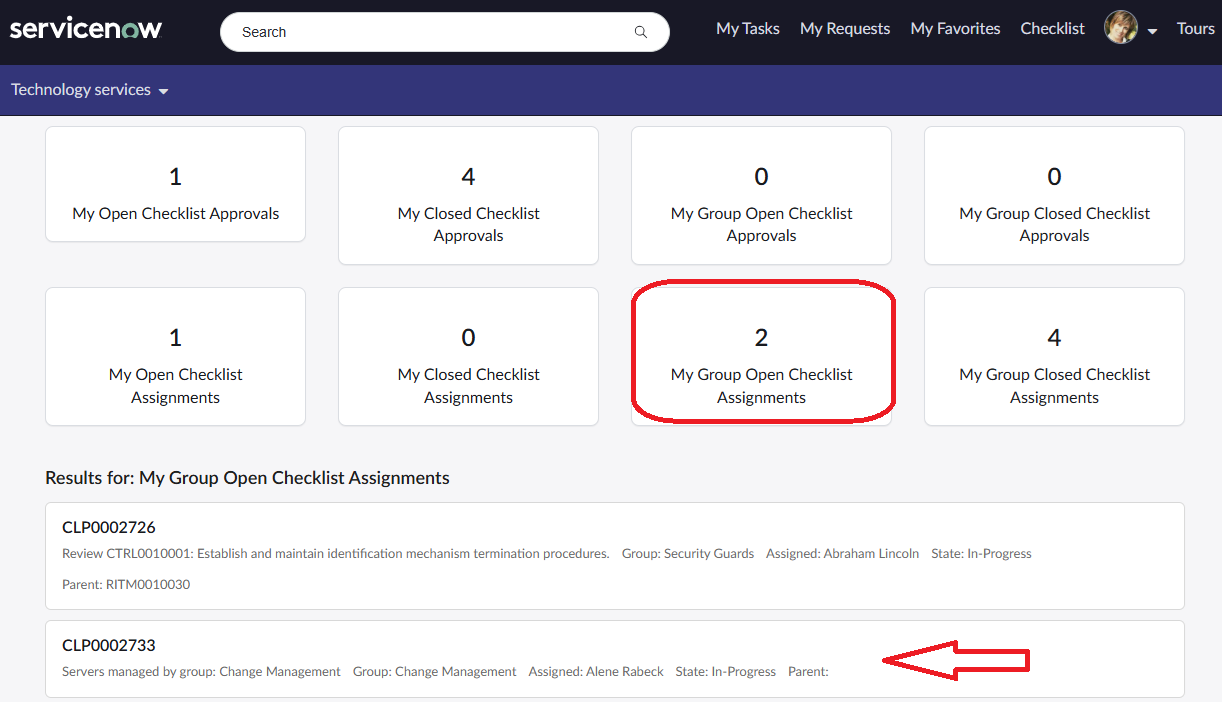This screenshot has width=1222, height=702.
Task: Expand the Technology services dropdown
Action: pos(89,89)
